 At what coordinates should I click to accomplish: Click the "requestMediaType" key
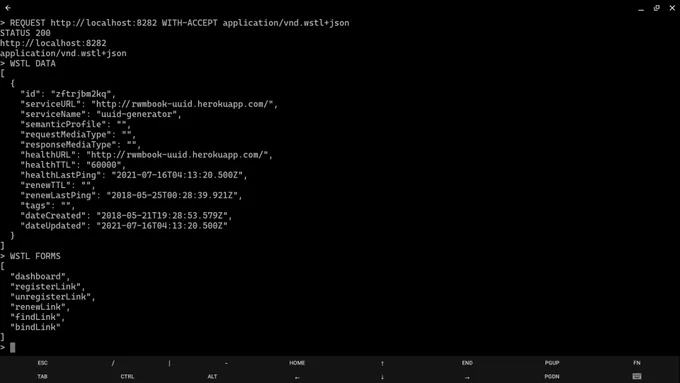click(66, 134)
